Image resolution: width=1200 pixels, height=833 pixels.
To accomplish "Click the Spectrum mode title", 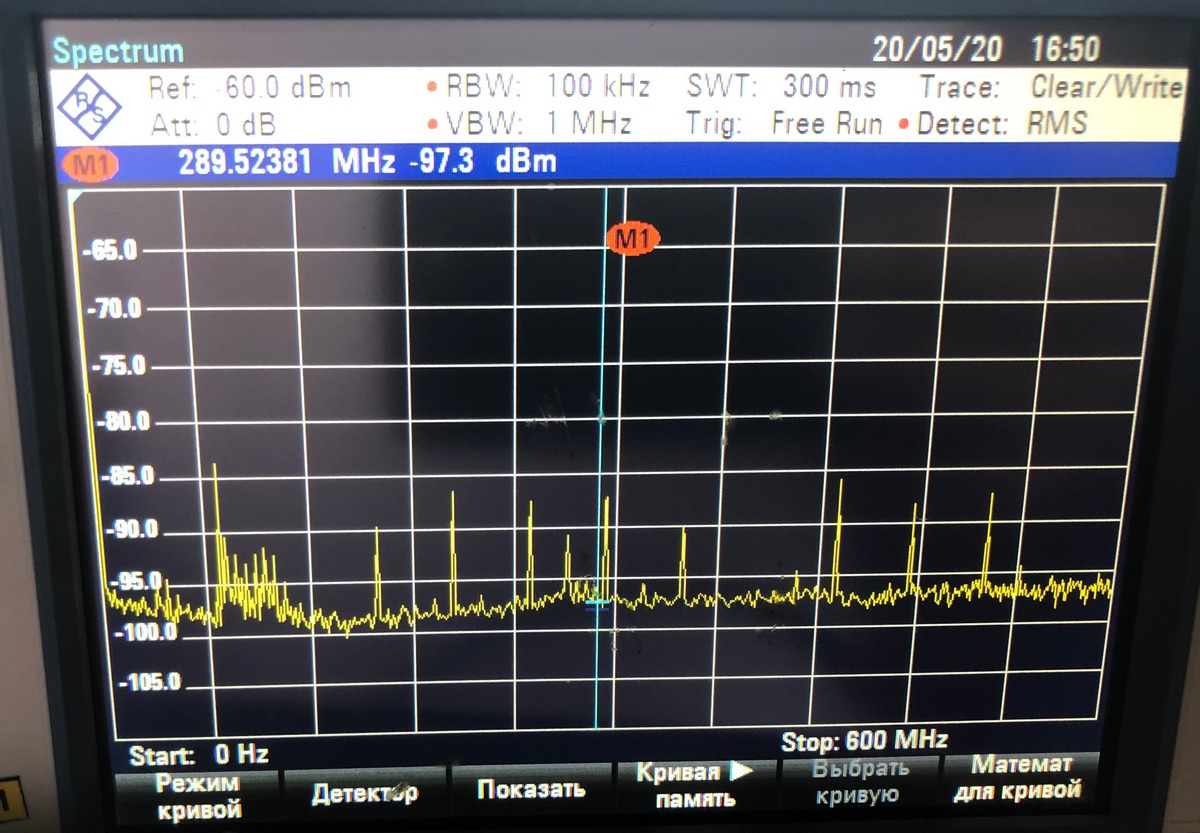I will pos(118,51).
